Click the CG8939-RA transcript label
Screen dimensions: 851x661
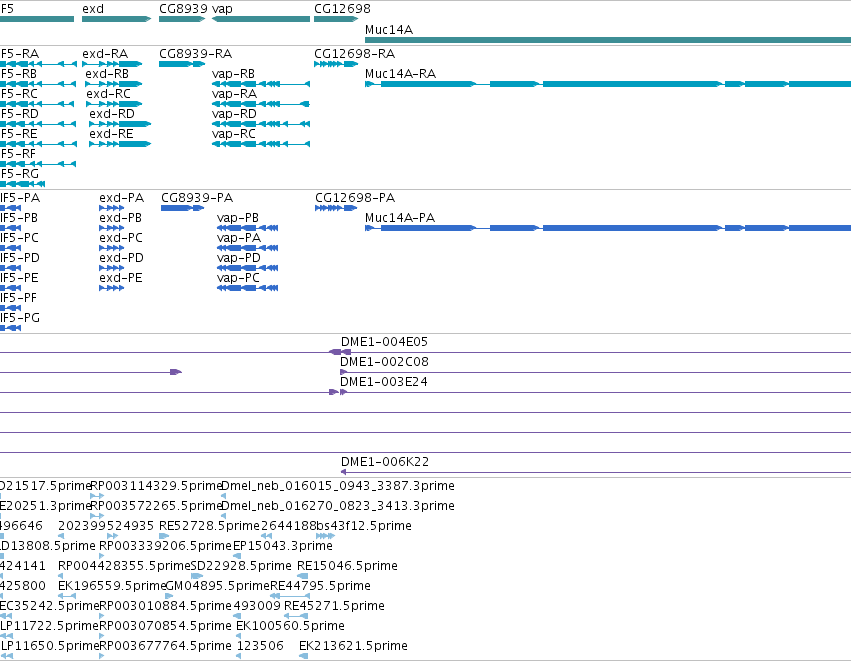point(195,54)
